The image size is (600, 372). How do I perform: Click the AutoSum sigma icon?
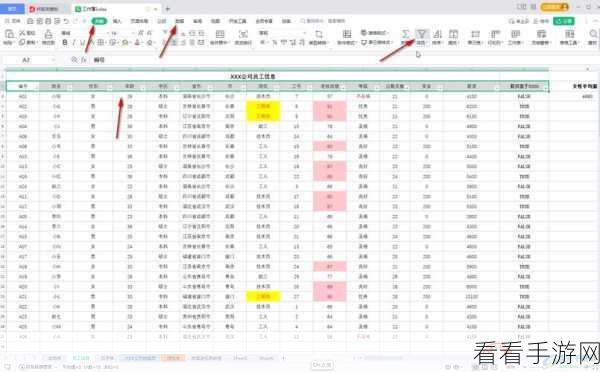pyautogui.click(x=406, y=34)
